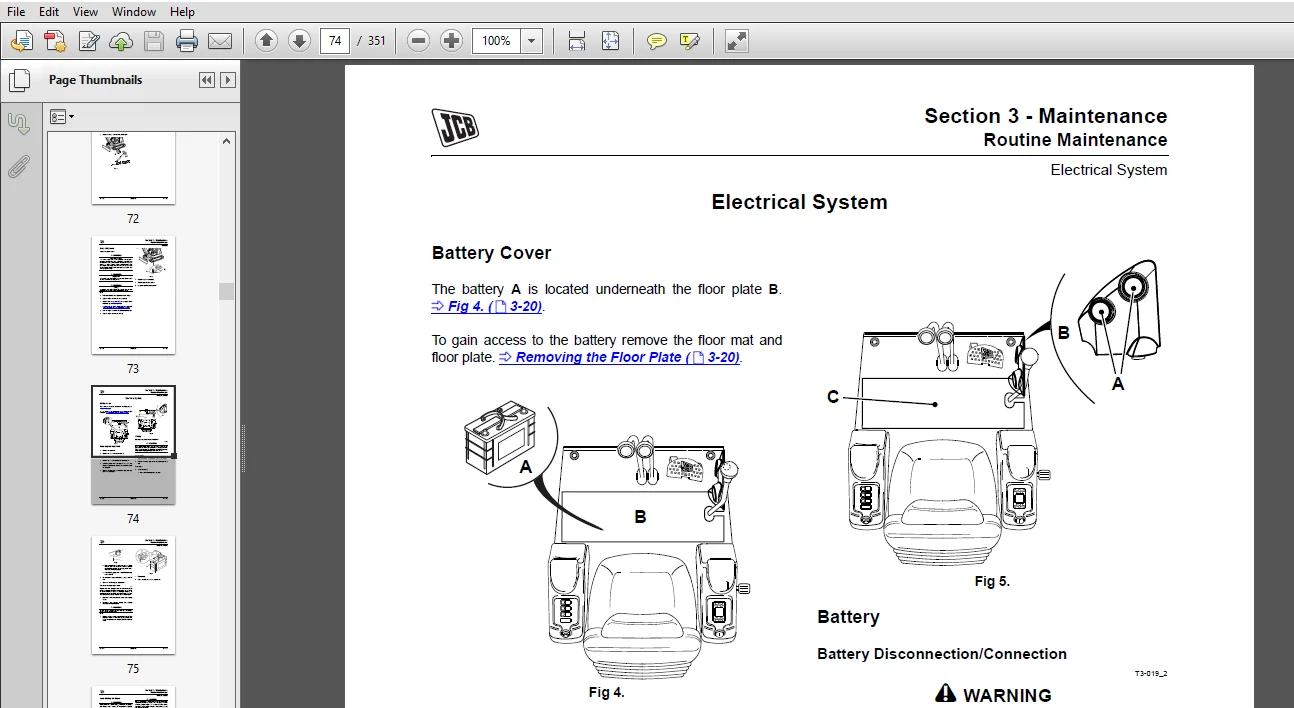Add a sticky note comment

click(x=656, y=41)
